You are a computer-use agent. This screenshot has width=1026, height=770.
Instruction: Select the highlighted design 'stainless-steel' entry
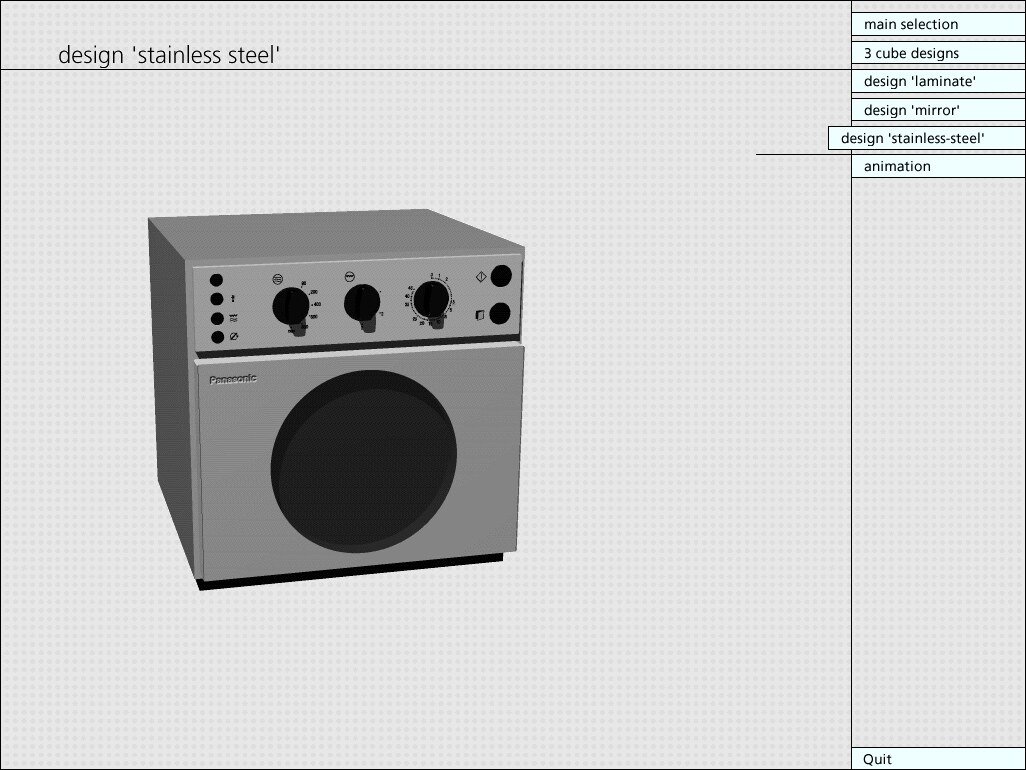point(927,138)
